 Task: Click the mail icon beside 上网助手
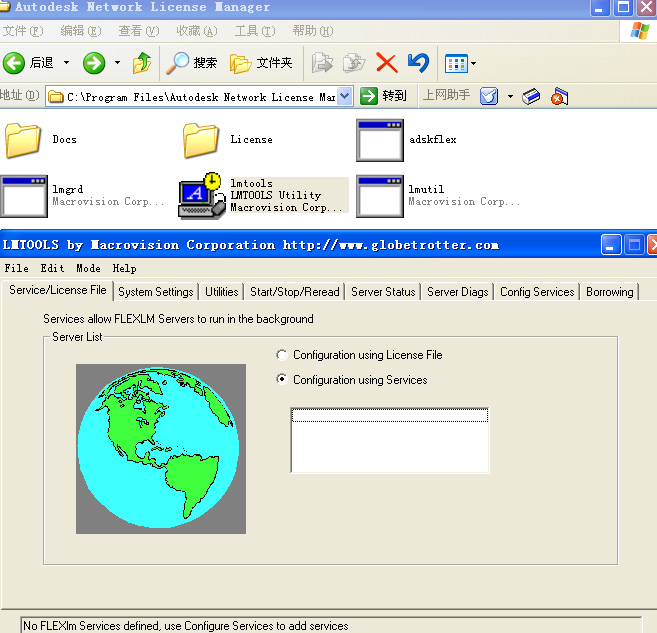[x=489, y=96]
